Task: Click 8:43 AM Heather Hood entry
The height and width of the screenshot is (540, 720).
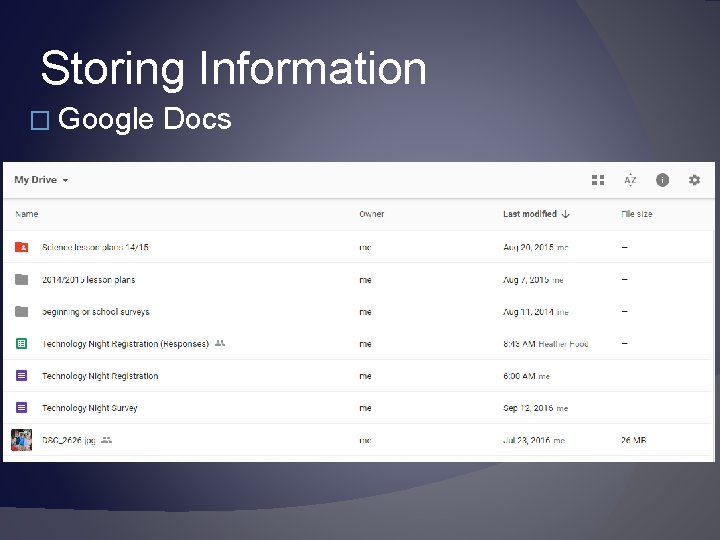Action: click(546, 344)
